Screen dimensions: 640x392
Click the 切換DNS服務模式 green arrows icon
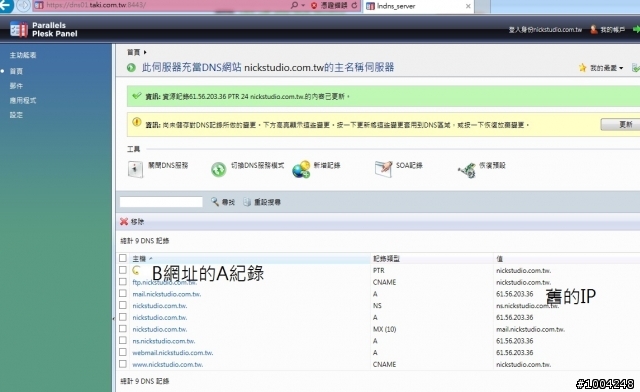[218, 169]
